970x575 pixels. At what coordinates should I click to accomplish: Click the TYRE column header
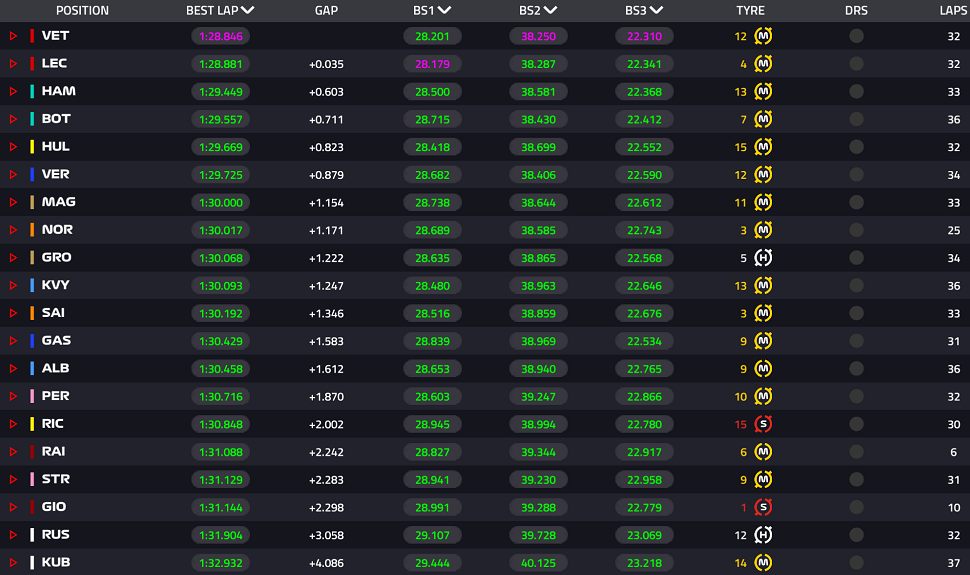point(750,11)
